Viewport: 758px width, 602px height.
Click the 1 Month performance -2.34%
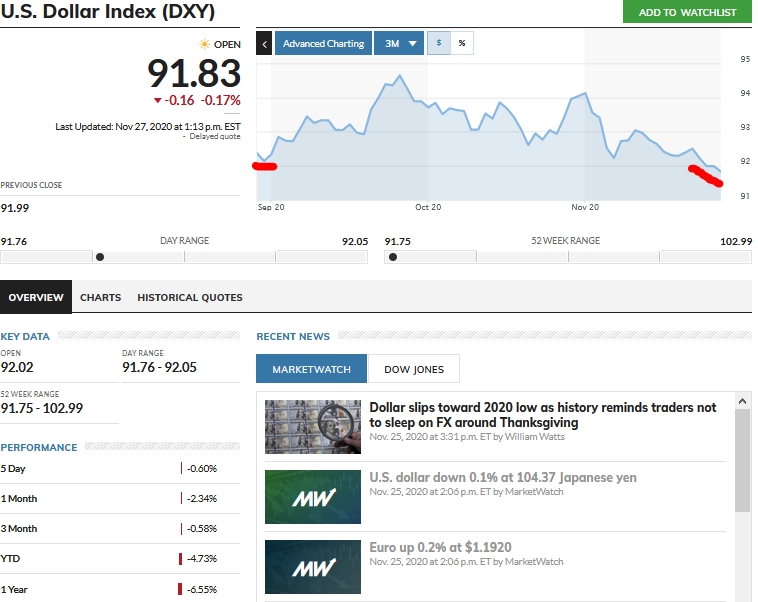(x=202, y=499)
